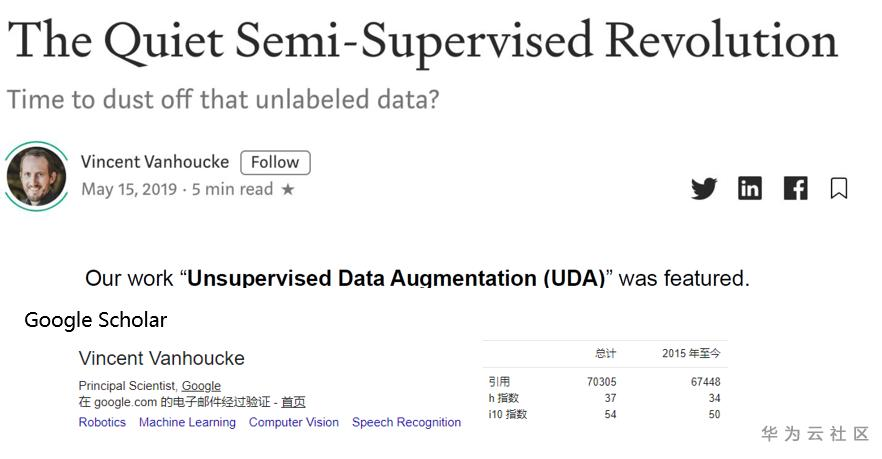Click the article title heading

pyautogui.click(x=422, y=40)
